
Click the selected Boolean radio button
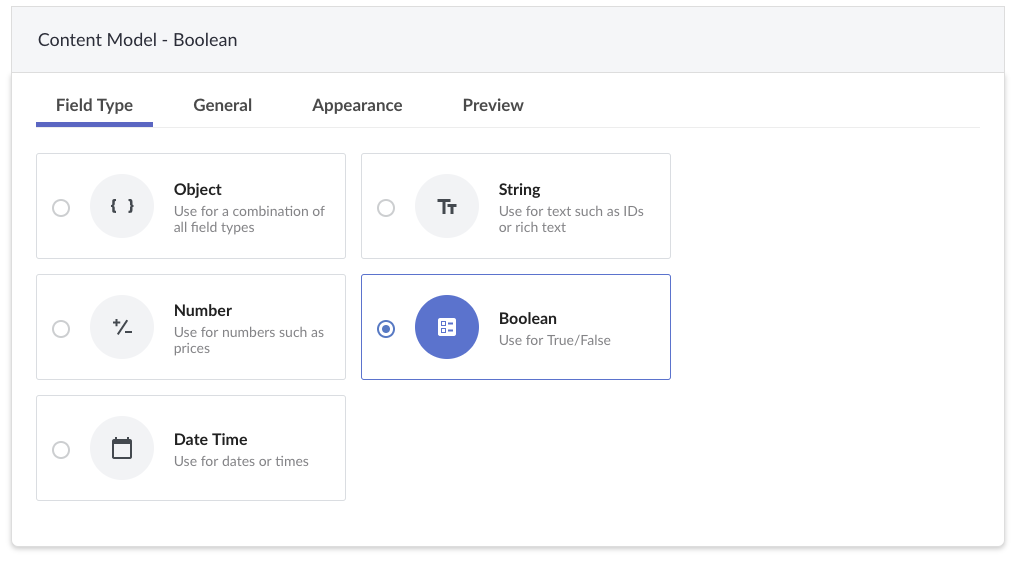(x=386, y=329)
